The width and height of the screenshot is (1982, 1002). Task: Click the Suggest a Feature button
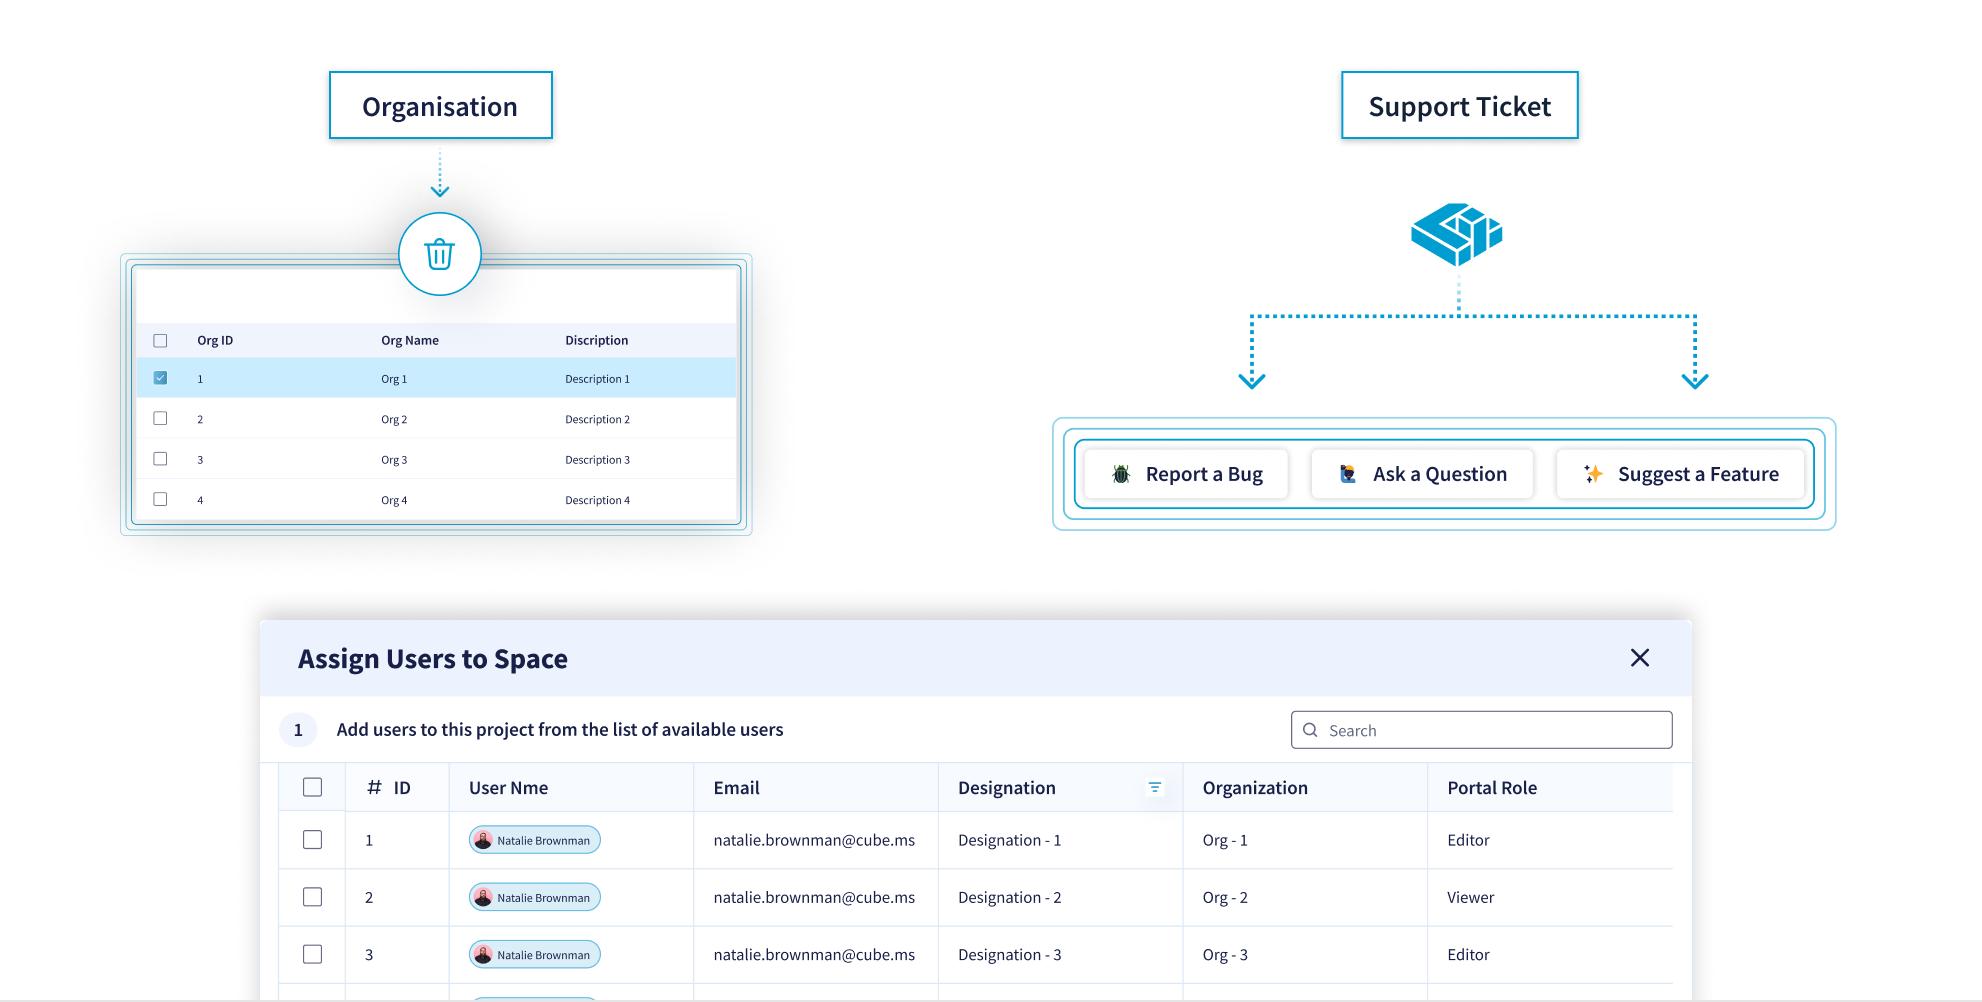pyautogui.click(x=1680, y=474)
